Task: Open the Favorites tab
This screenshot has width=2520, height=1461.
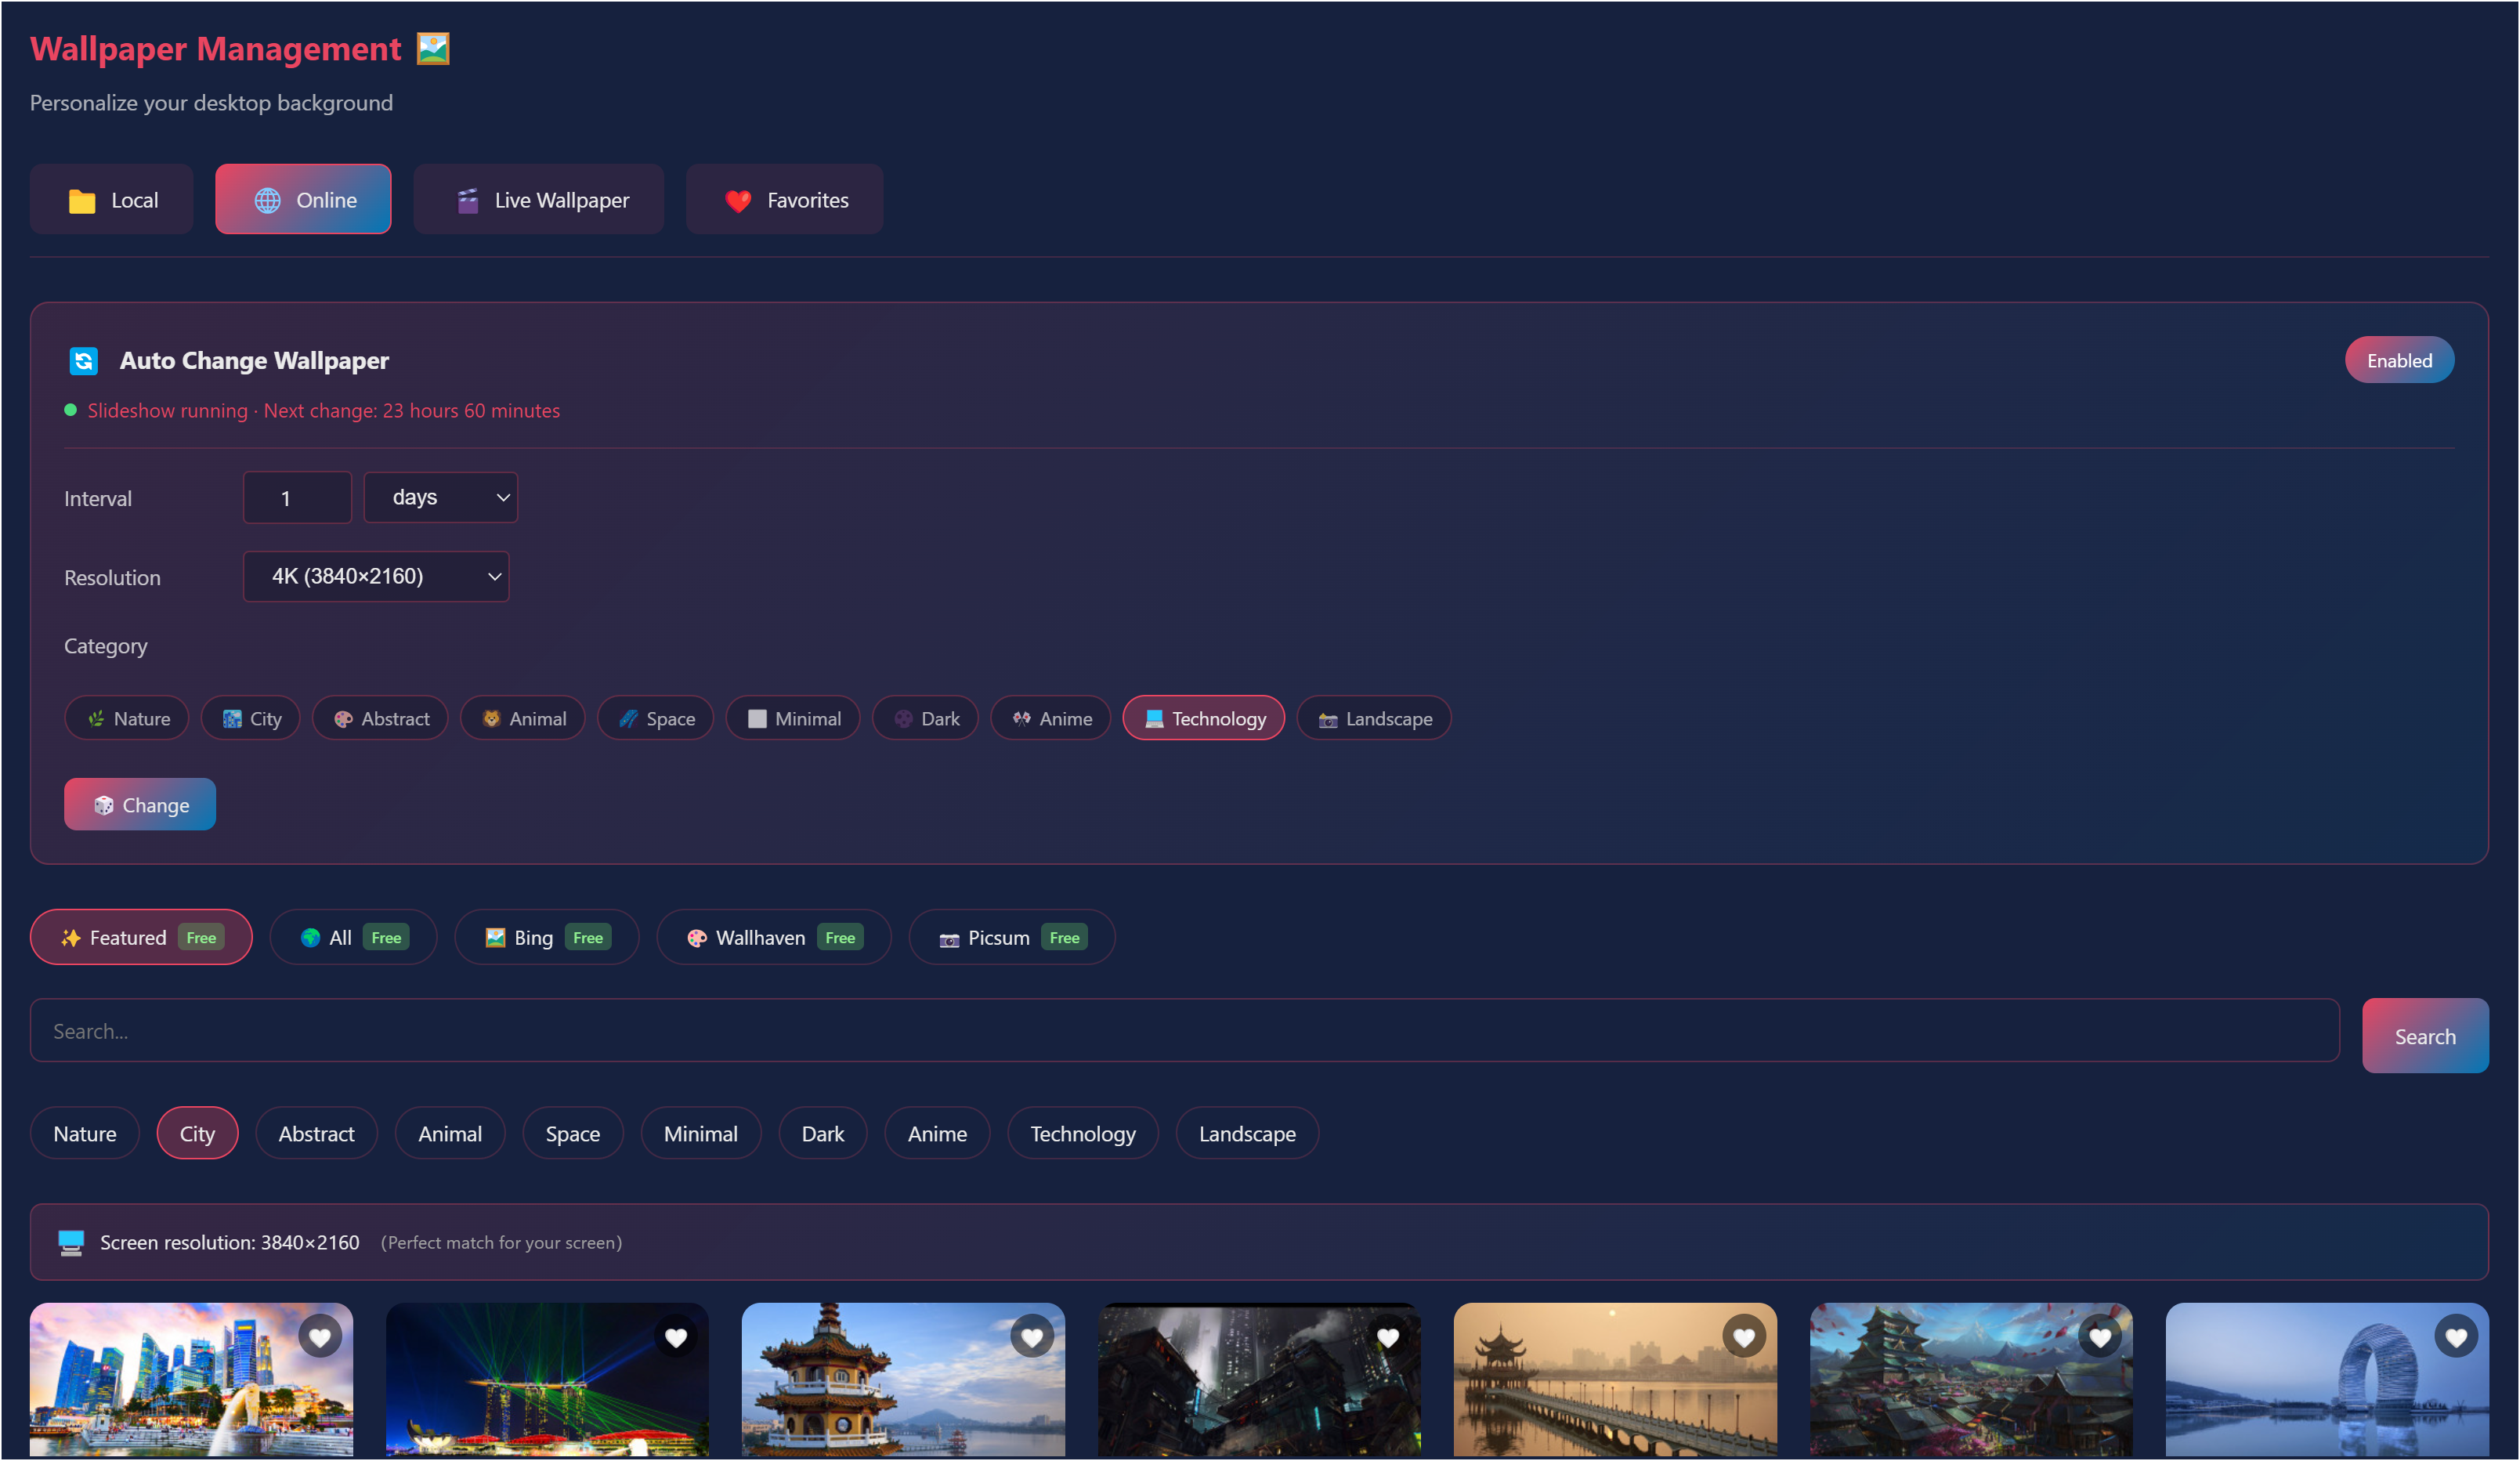Action: [x=784, y=200]
